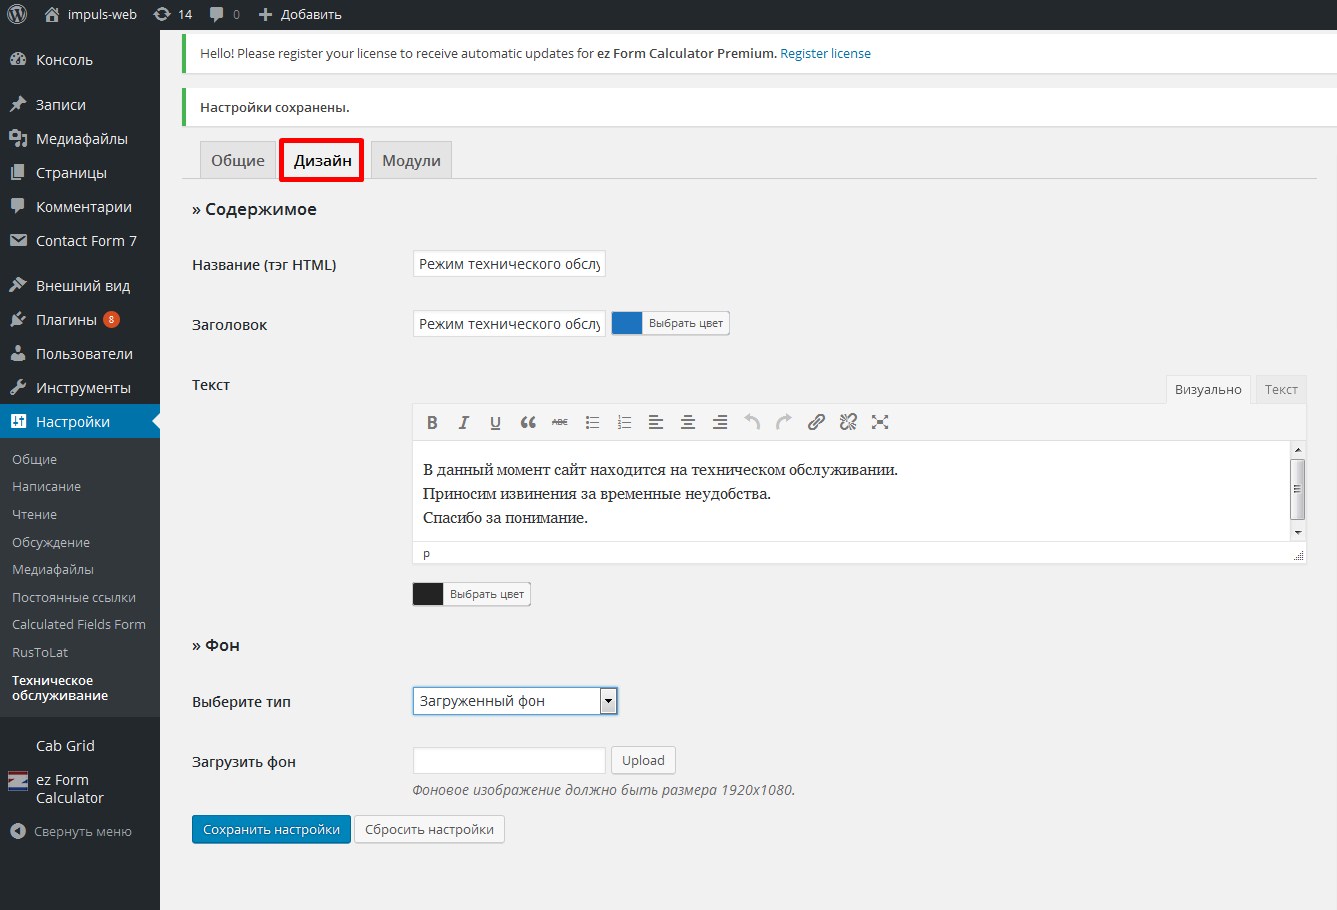The width and height of the screenshot is (1337, 910).
Task: Click Сбросить настройки button
Action: 429,829
